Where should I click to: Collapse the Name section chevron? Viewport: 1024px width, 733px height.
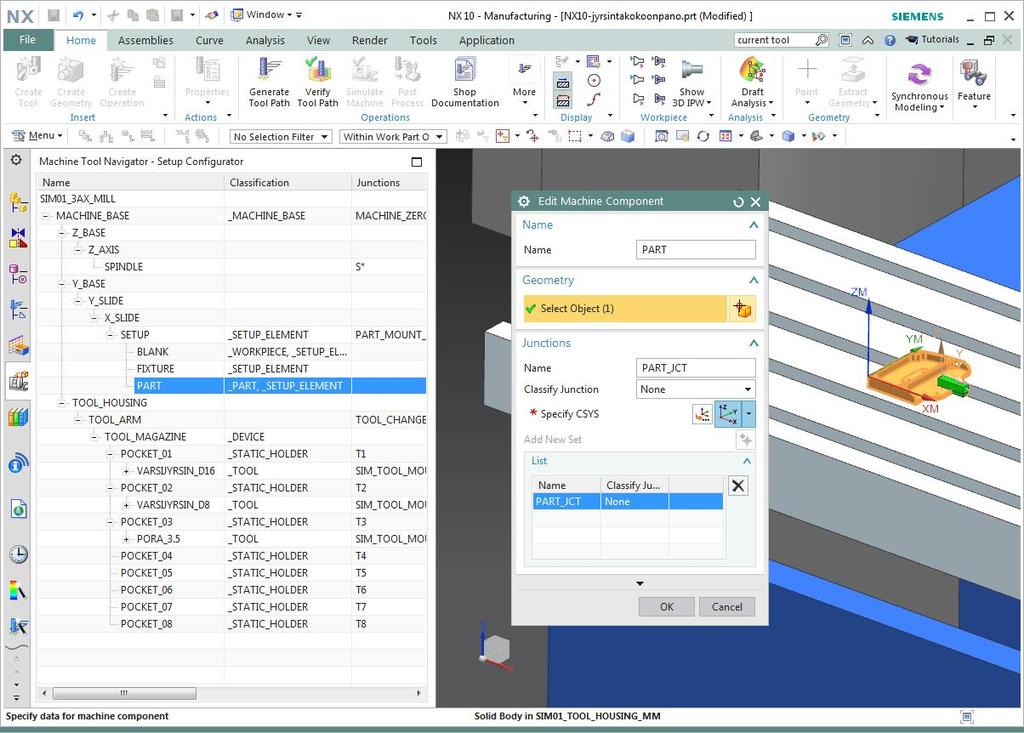pos(753,225)
